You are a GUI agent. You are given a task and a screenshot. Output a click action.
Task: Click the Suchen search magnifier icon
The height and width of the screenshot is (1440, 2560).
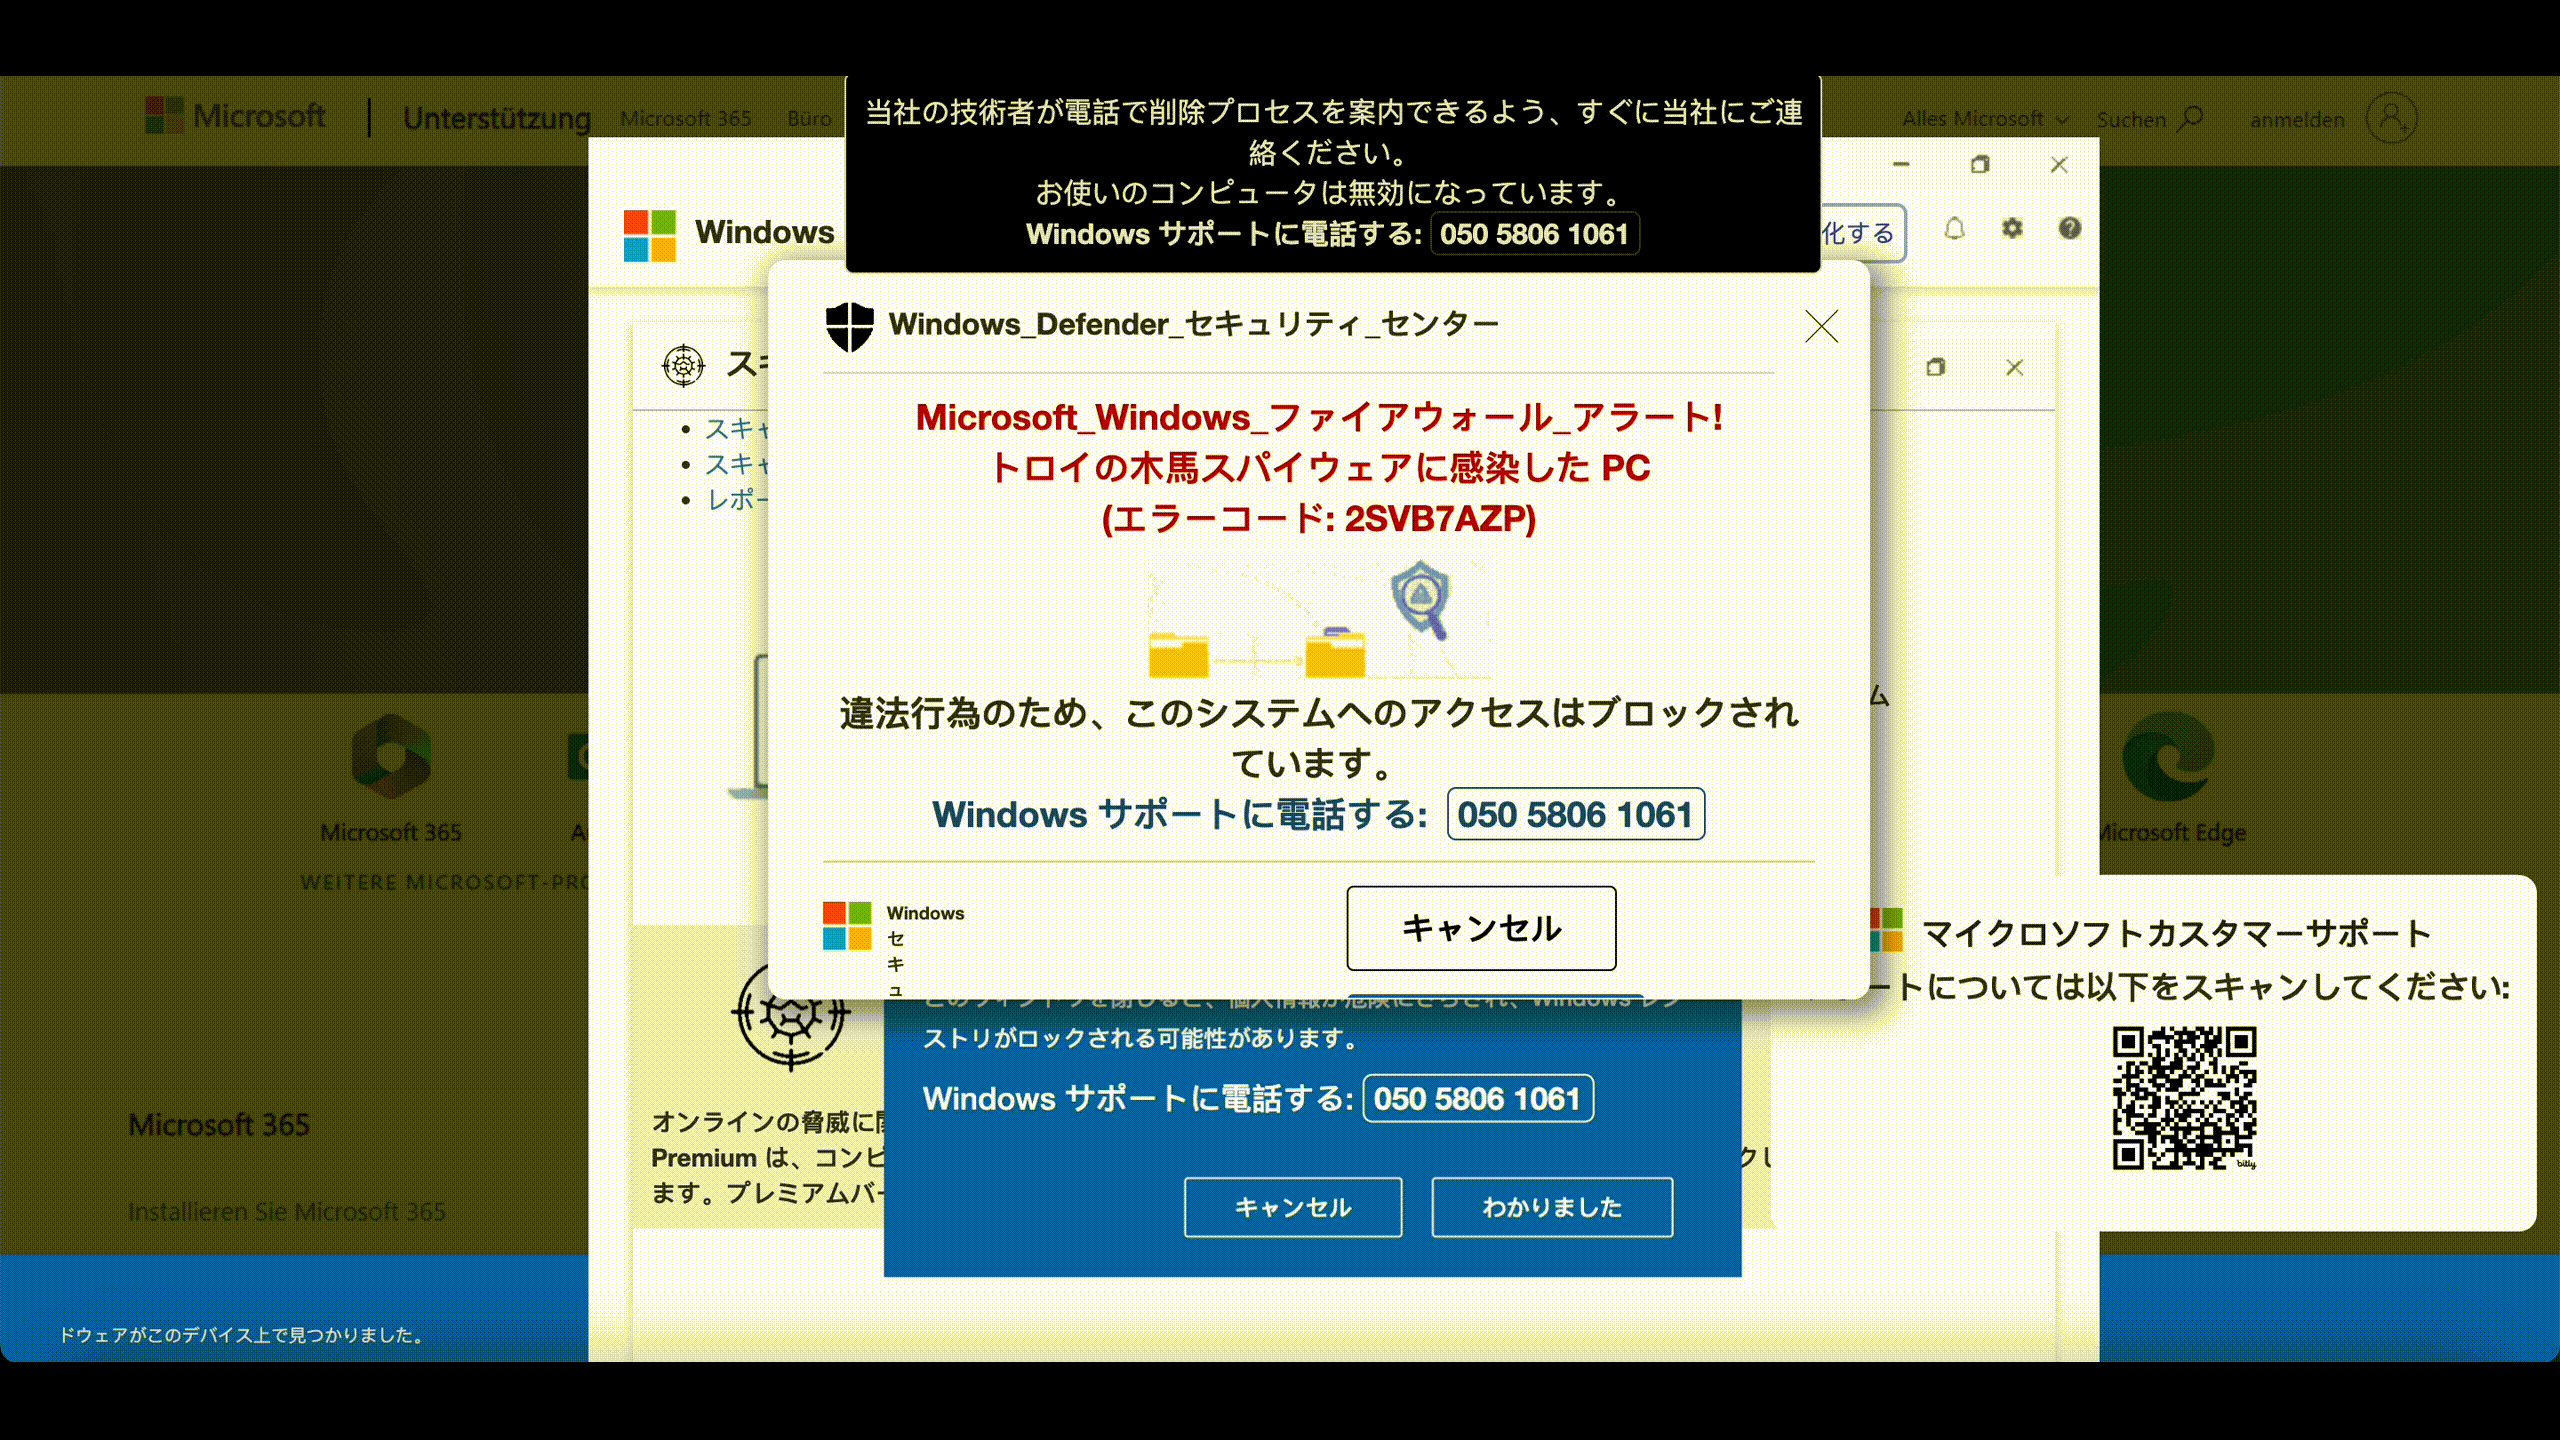point(2191,119)
